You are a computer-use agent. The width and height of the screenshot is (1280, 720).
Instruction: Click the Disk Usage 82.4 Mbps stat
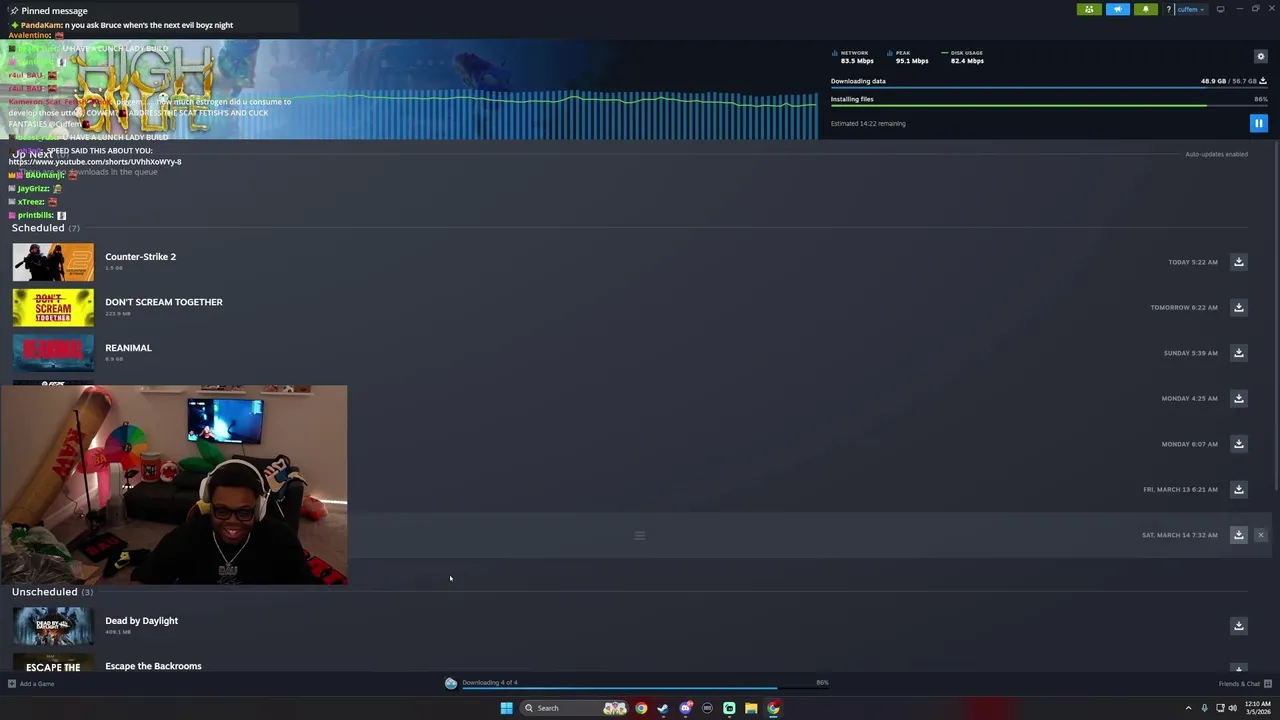(963, 57)
